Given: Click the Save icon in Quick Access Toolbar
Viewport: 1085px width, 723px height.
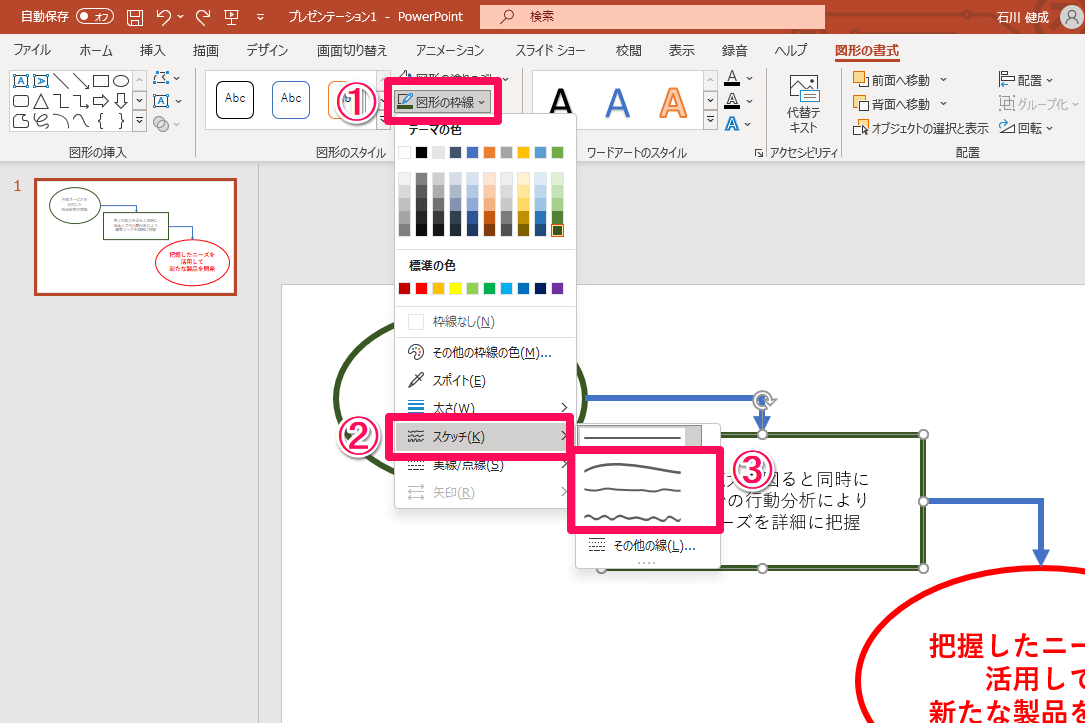Looking at the screenshot, I should [x=134, y=16].
